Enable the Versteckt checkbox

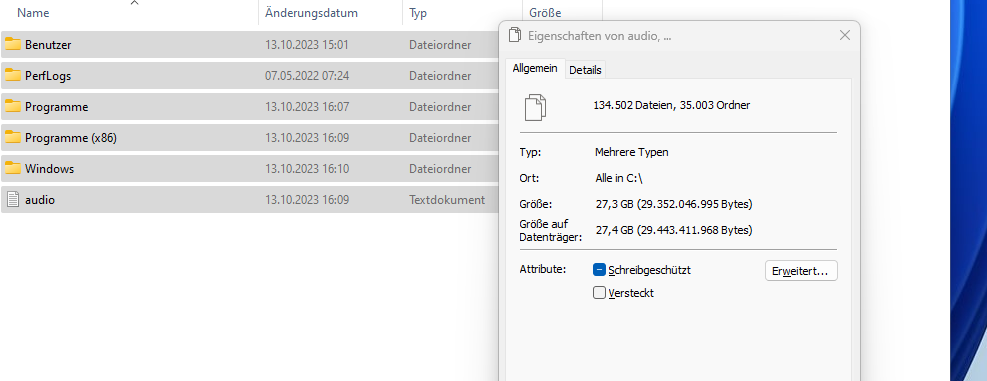click(599, 293)
